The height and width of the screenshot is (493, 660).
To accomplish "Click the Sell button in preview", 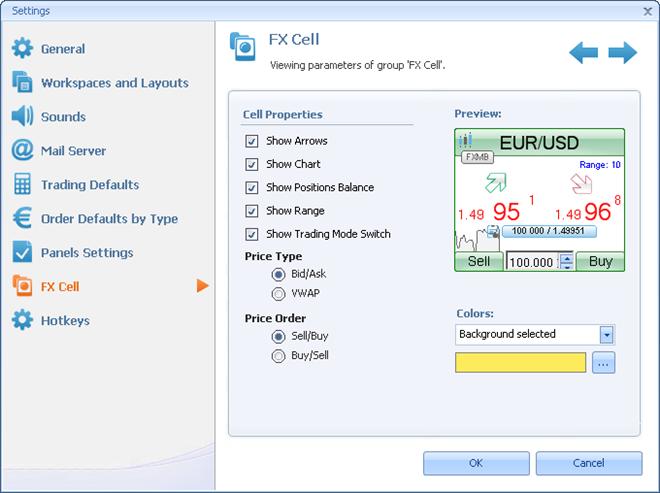I will 479,261.
